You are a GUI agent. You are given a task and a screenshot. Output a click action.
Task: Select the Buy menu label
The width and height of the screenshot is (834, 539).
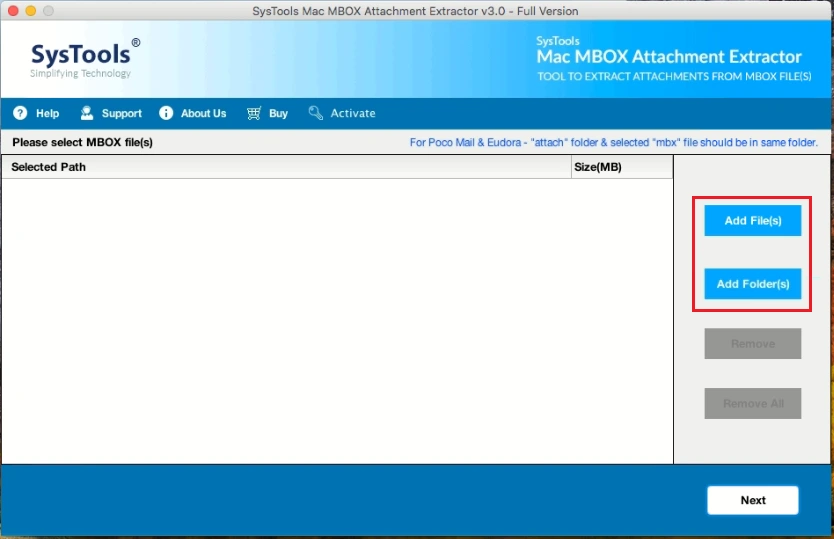coord(278,113)
